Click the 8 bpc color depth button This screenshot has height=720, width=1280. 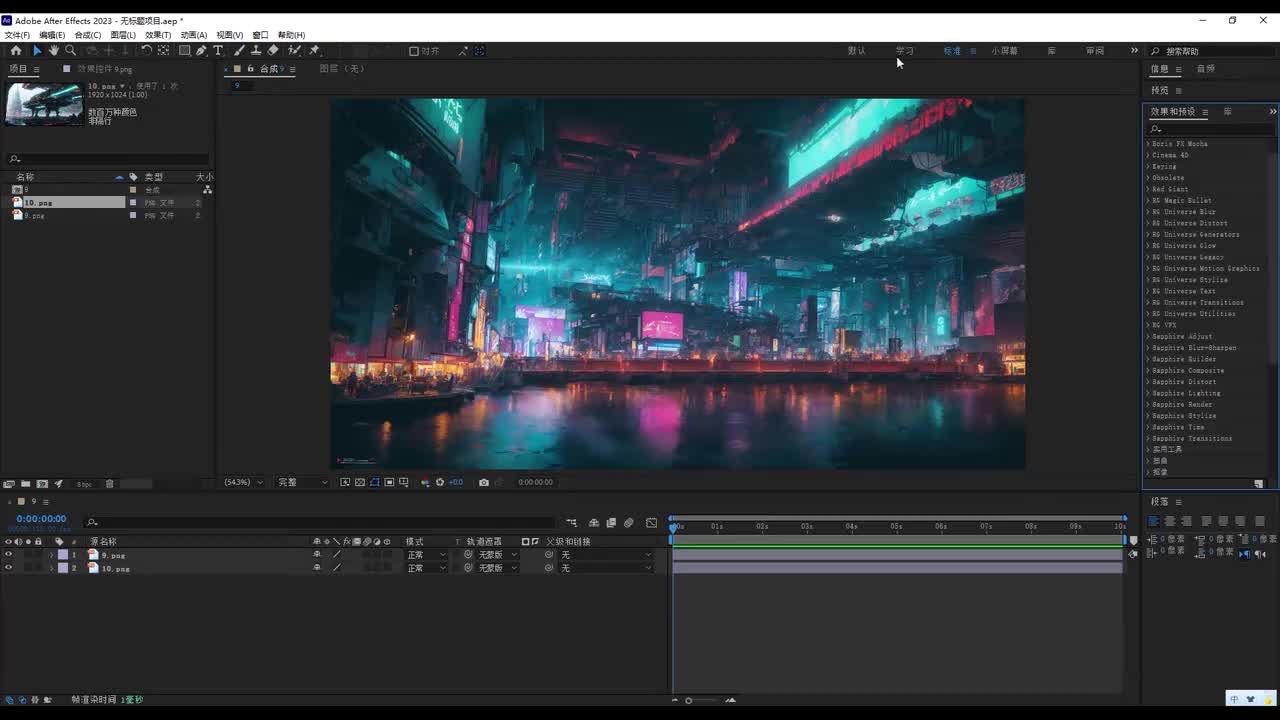(85, 484)
